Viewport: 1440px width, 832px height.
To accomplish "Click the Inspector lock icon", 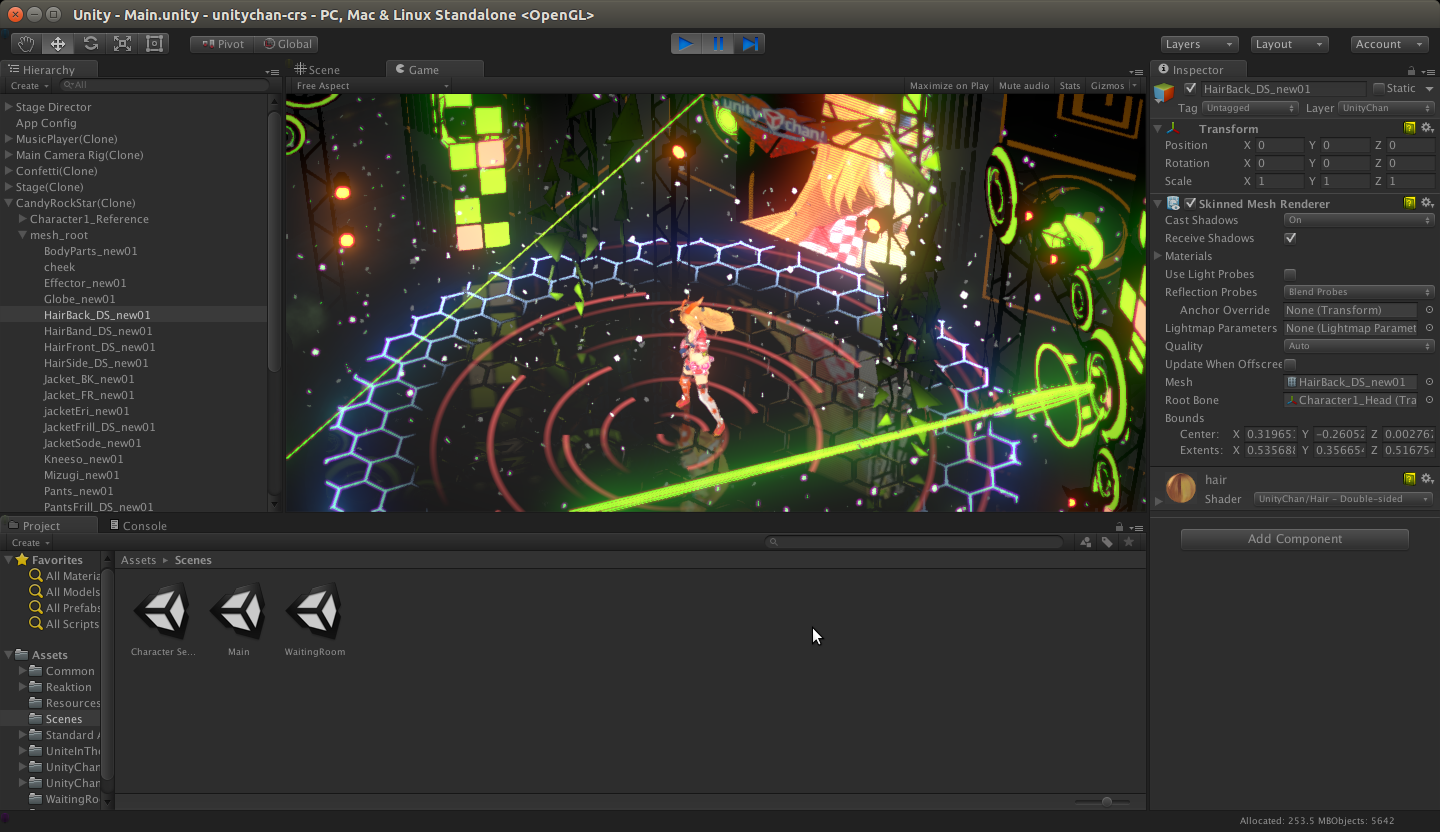I will (1410, 70).
